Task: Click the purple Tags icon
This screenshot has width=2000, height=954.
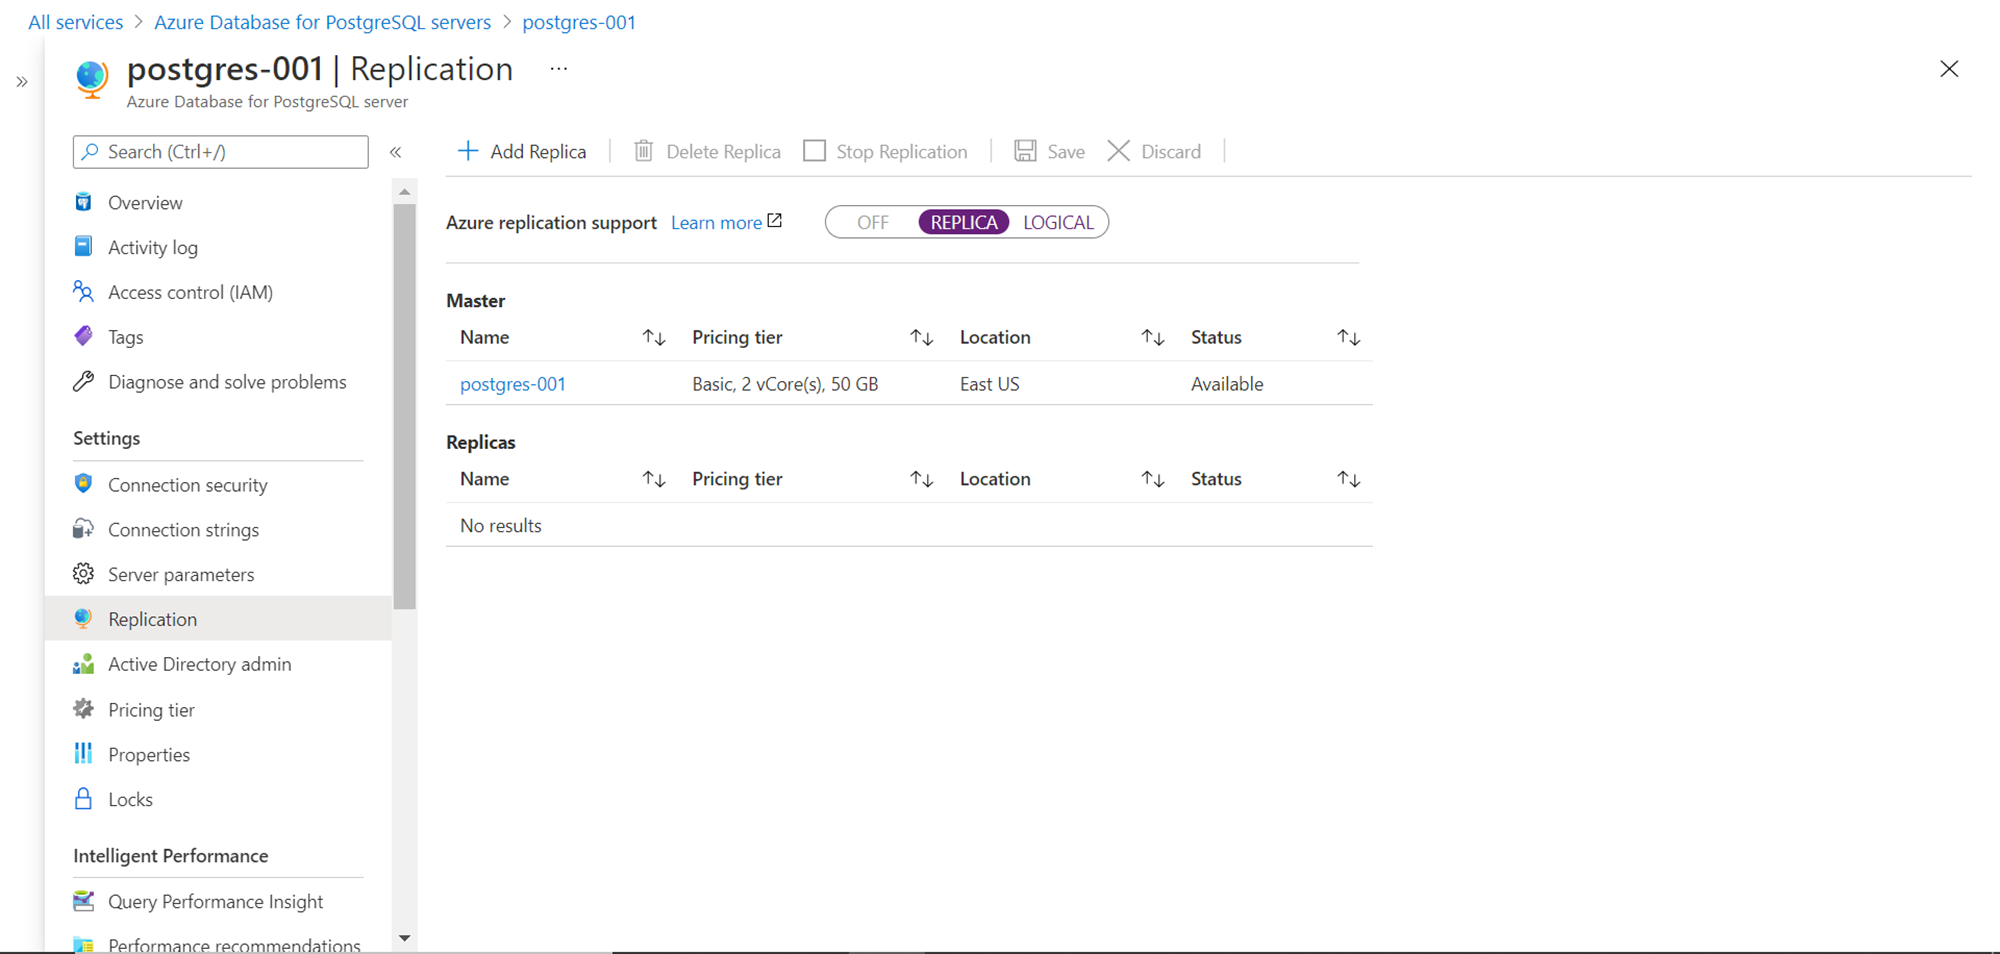Action: point(84,336)
